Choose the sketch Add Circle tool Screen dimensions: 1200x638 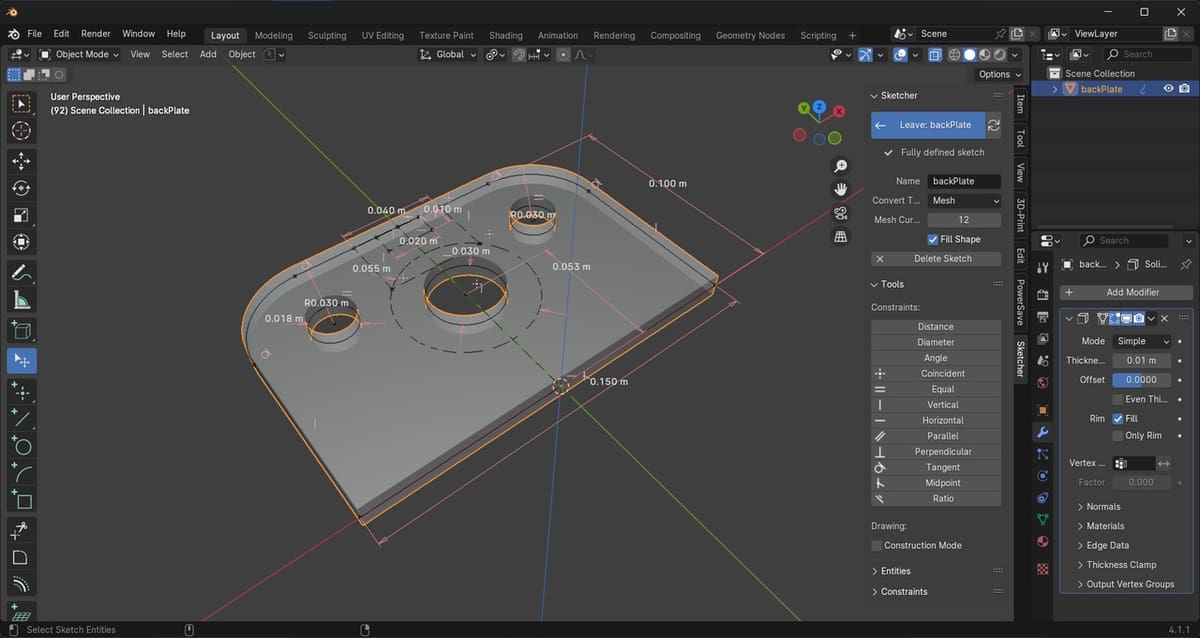click(22, 445)
